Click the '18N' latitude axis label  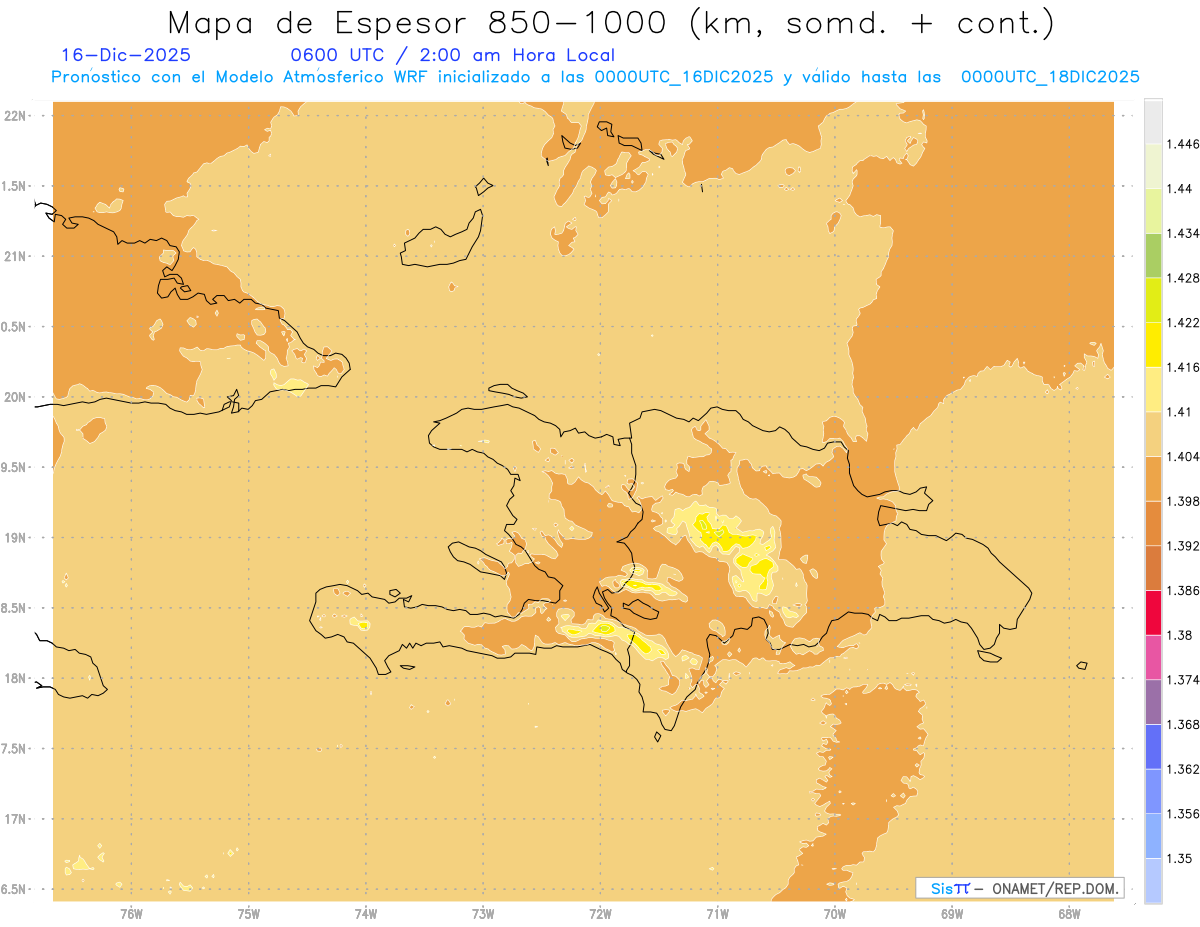click(16, 678)
